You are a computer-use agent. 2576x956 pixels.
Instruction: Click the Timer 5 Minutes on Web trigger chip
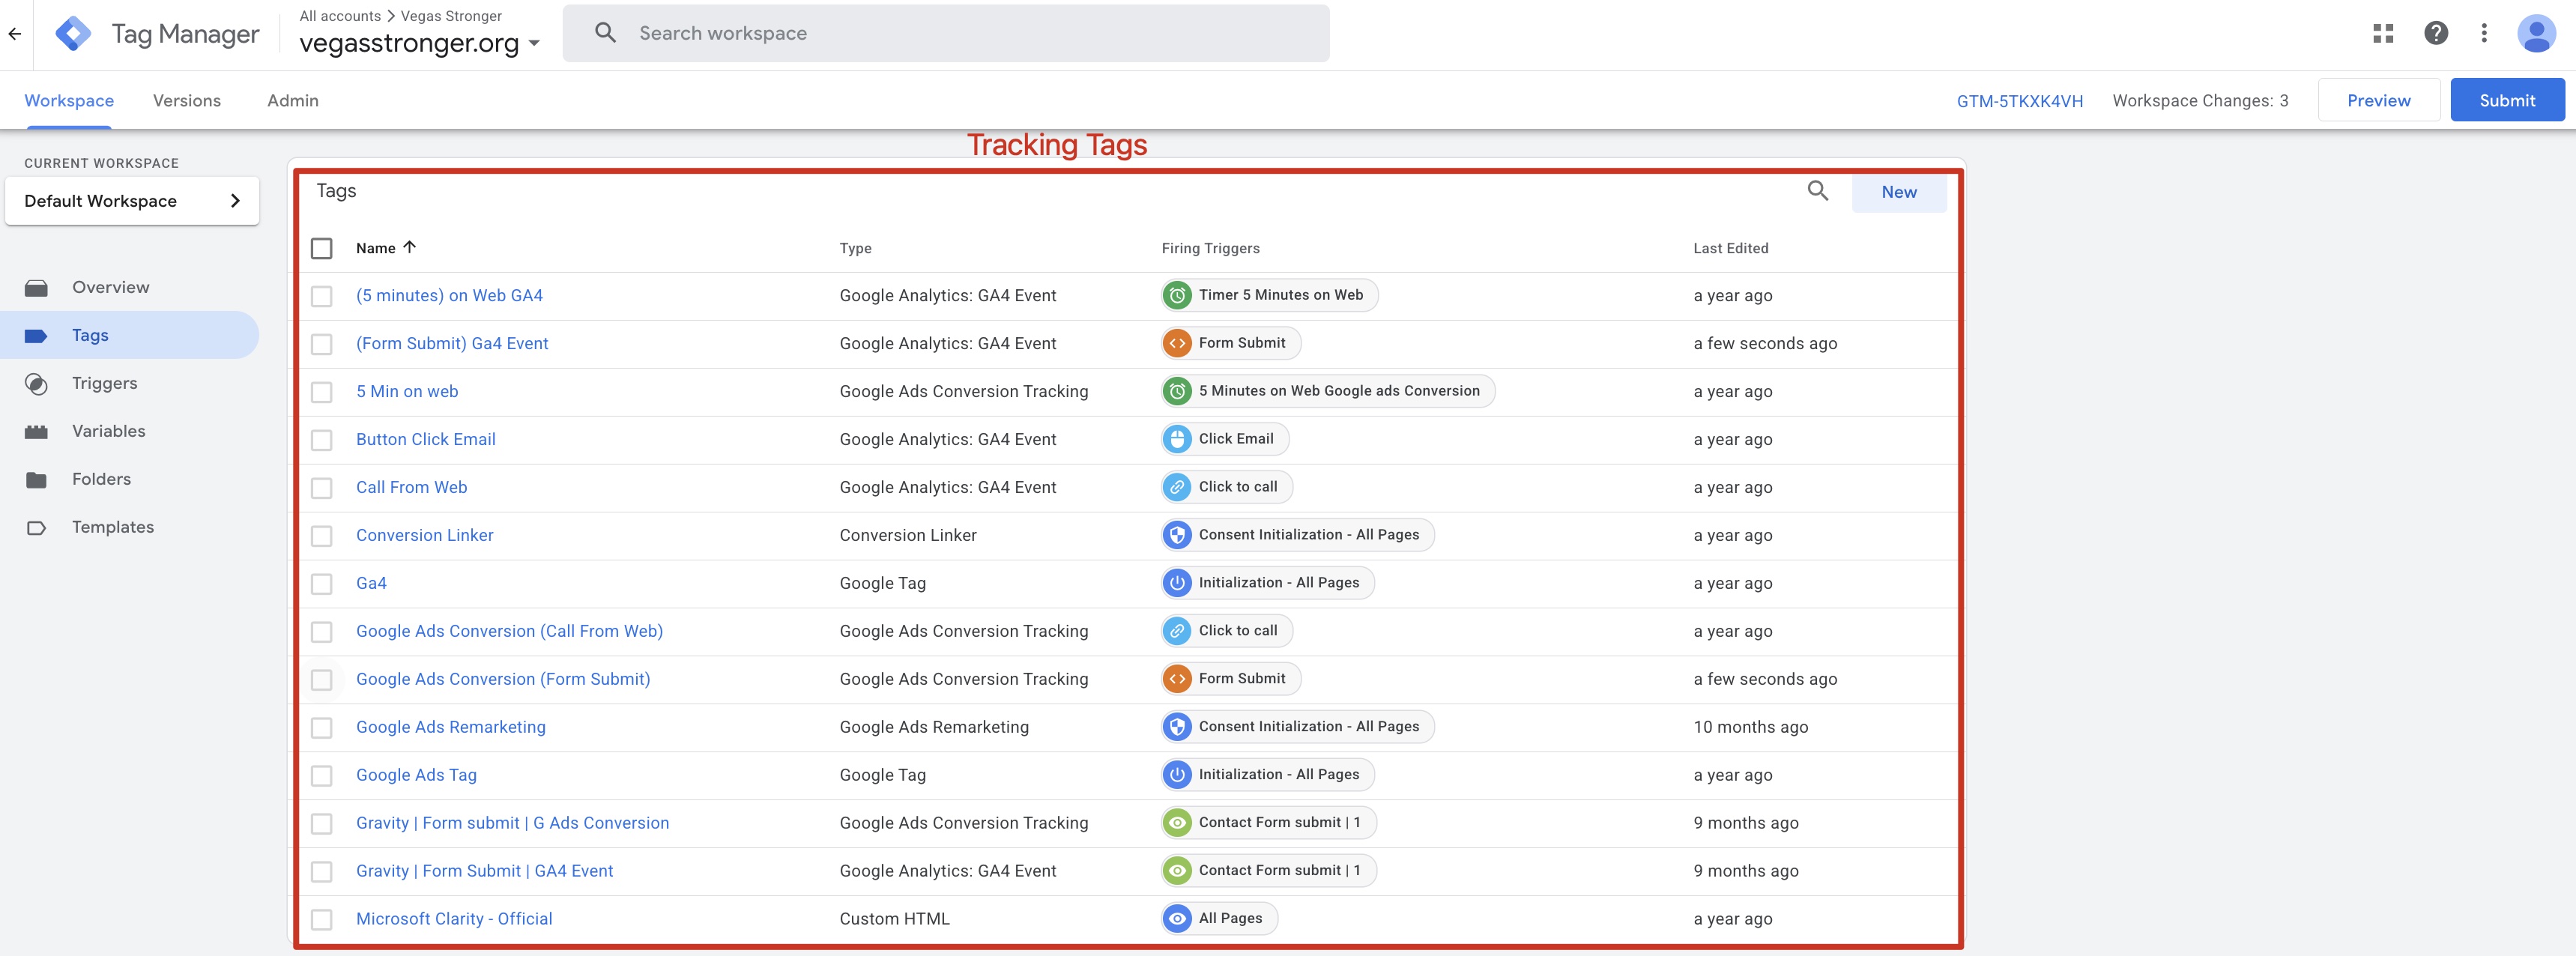pyautogui.click(x=1269, y=295)
